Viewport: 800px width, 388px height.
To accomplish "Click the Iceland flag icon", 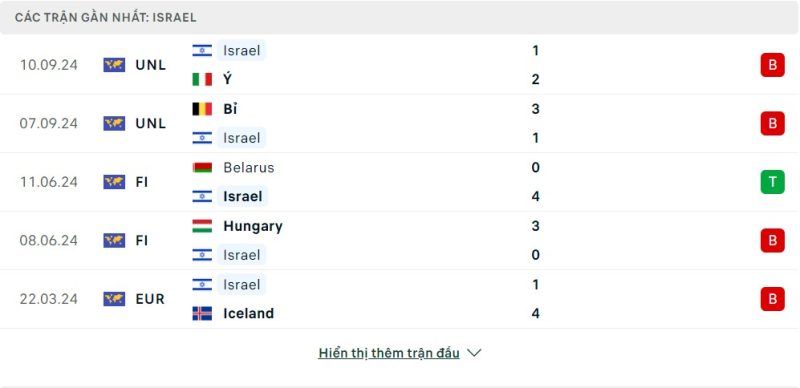I will point(202,313).
